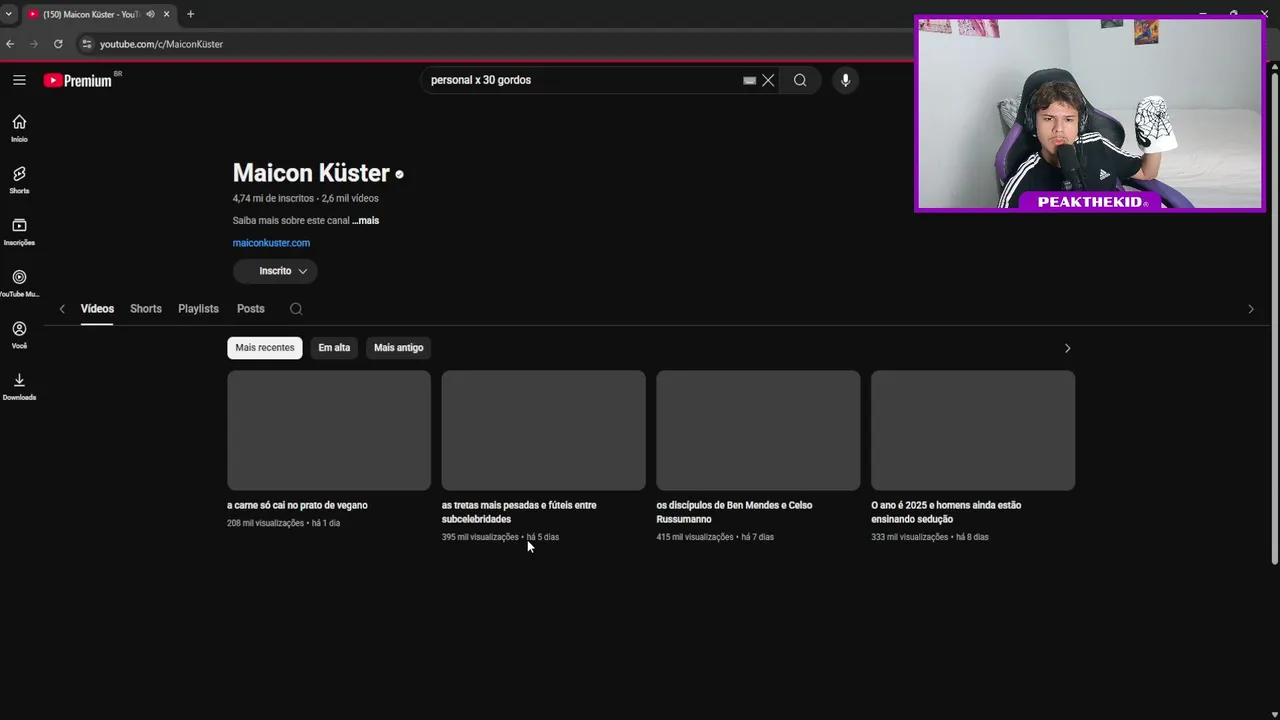Screen dimensions: 1280x720
Task: Click thumbnail of the ensinando sedução video
Action: 973,430
